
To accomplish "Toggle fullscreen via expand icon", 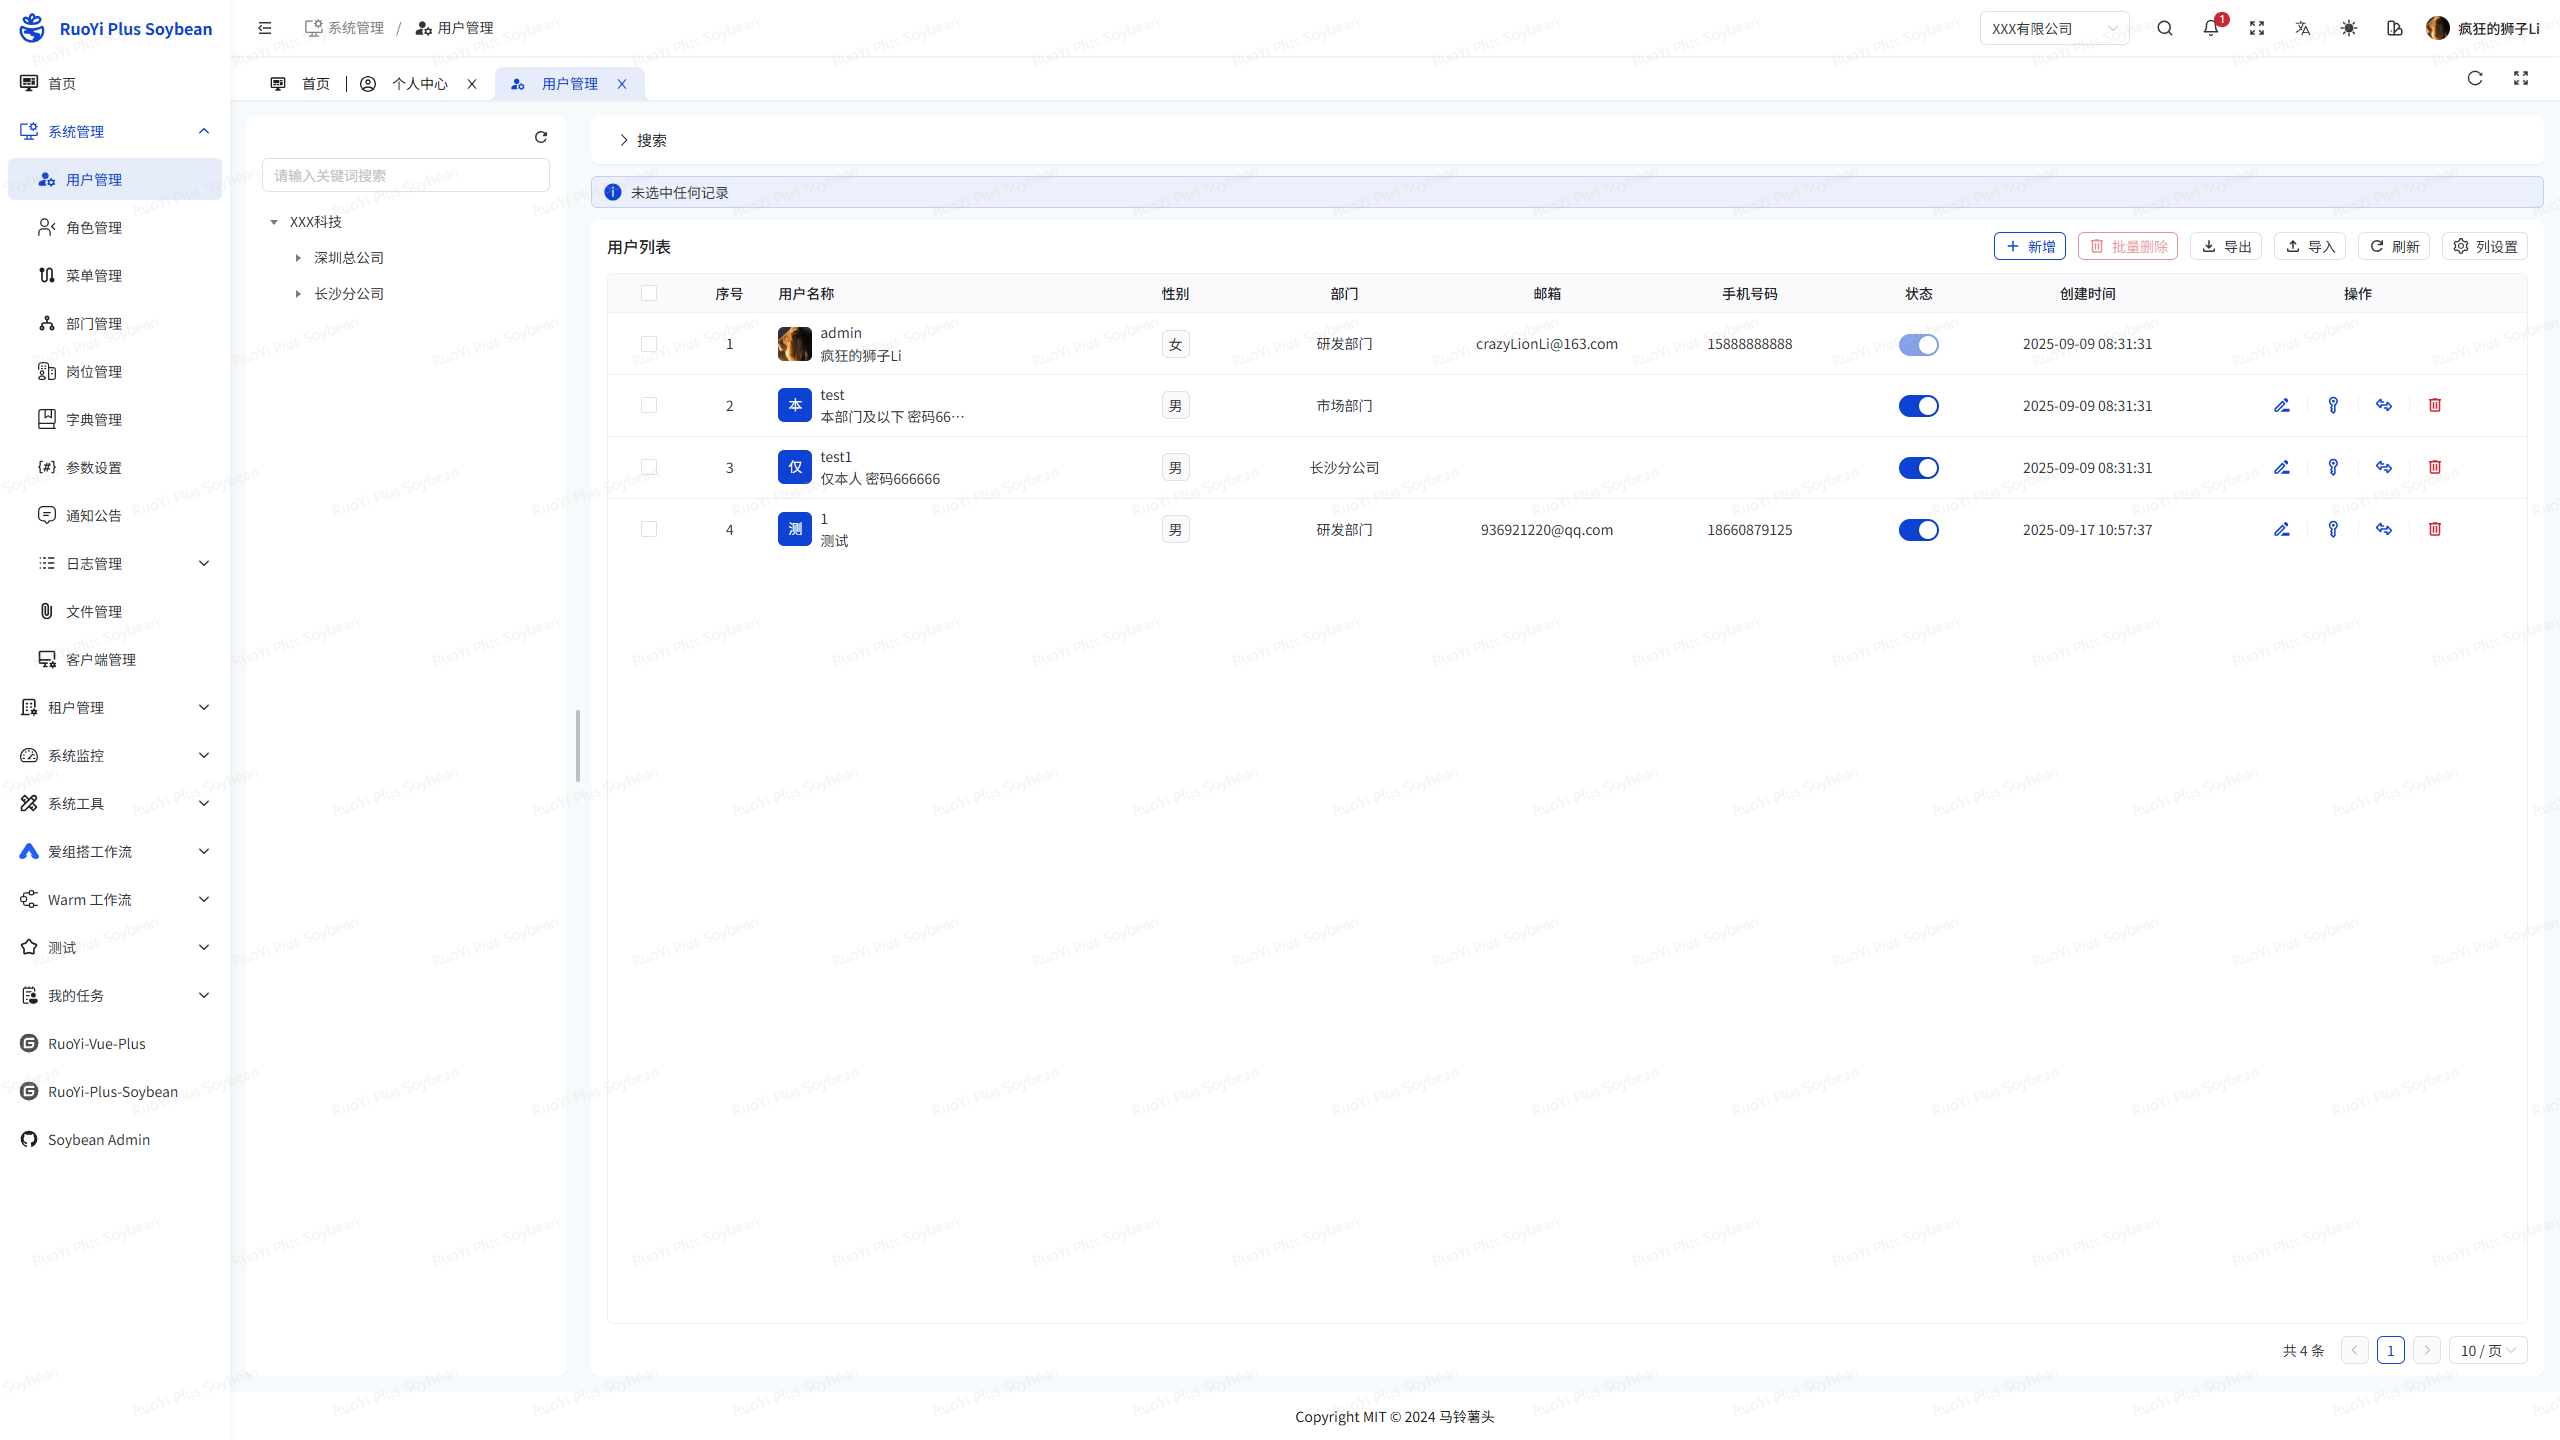I will 2256,28.
